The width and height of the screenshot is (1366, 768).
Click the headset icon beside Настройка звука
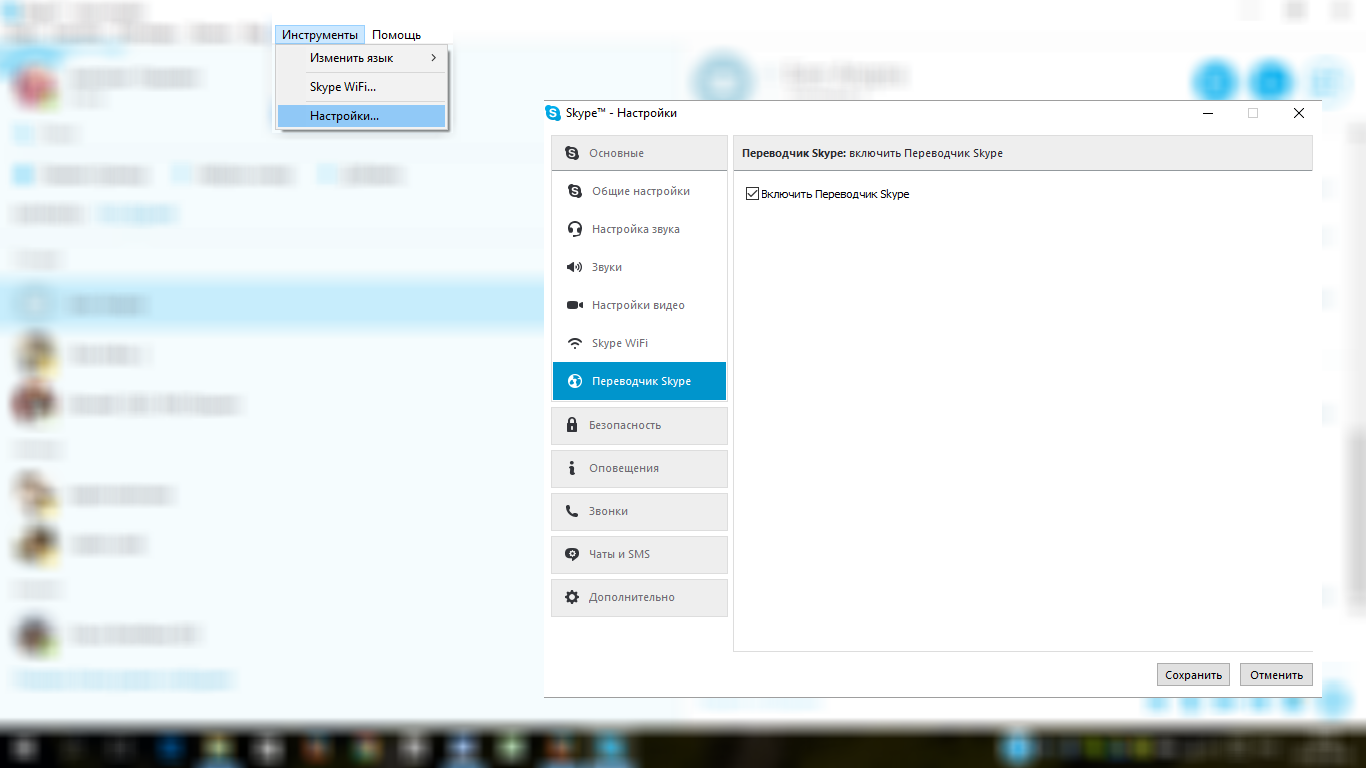coord(575,229)
